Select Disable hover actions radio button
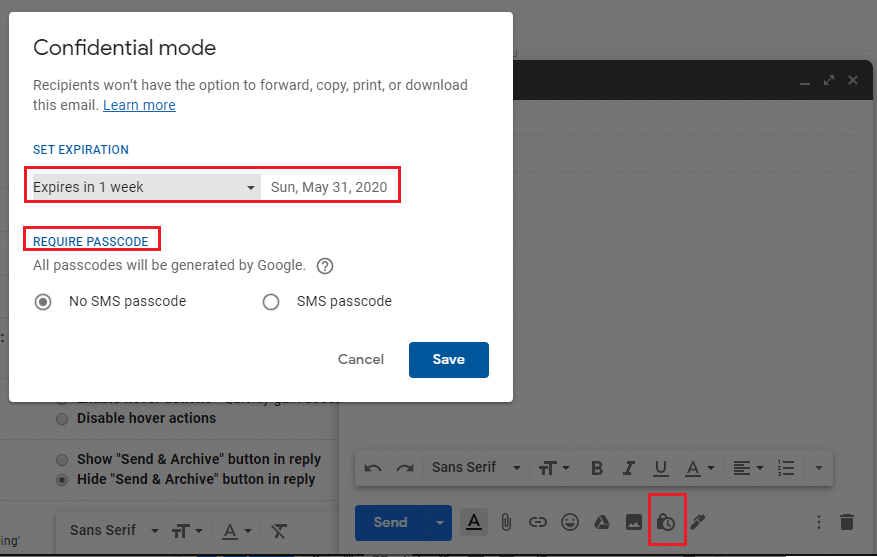The image size is (877, 557). click(x=62, y=419)
